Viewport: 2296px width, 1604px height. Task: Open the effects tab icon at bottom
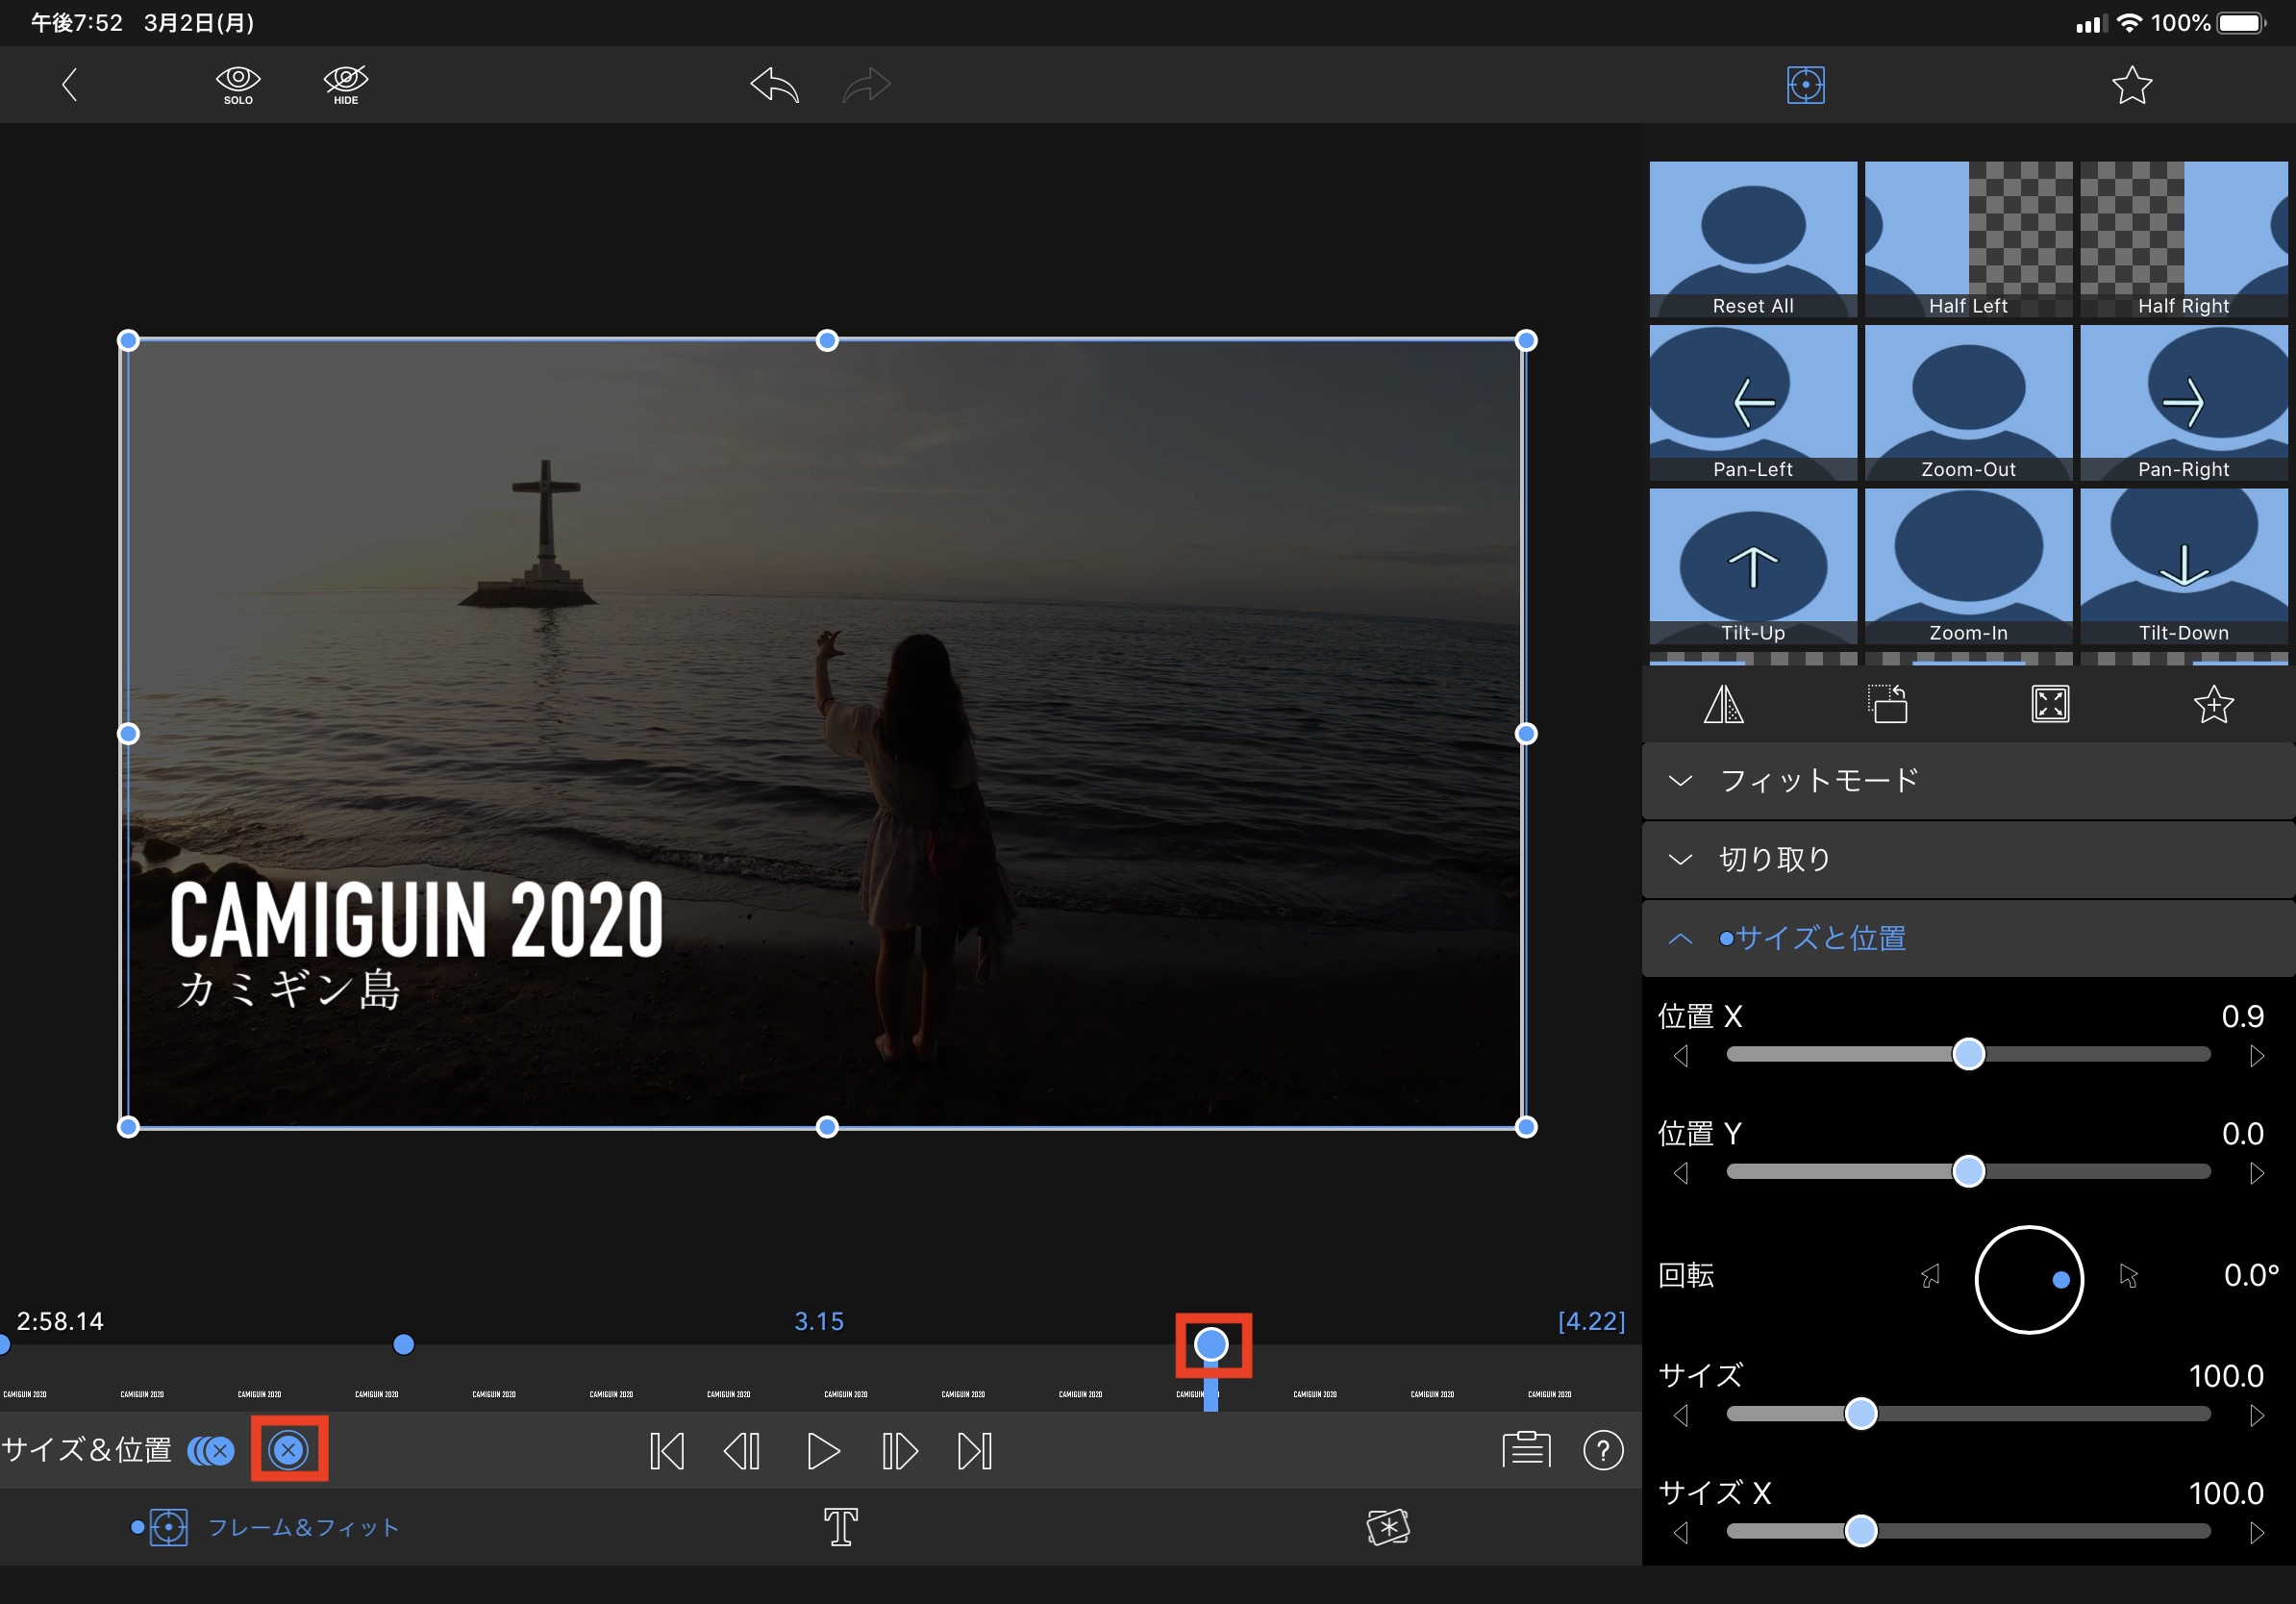[1388, 1527]
